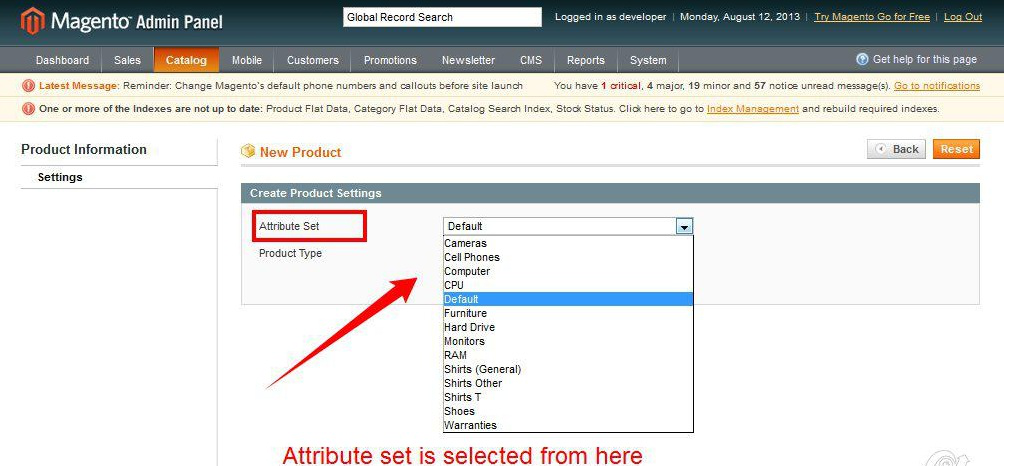
Task: Select the CPU attribute set option
Action: click(568, 286)
